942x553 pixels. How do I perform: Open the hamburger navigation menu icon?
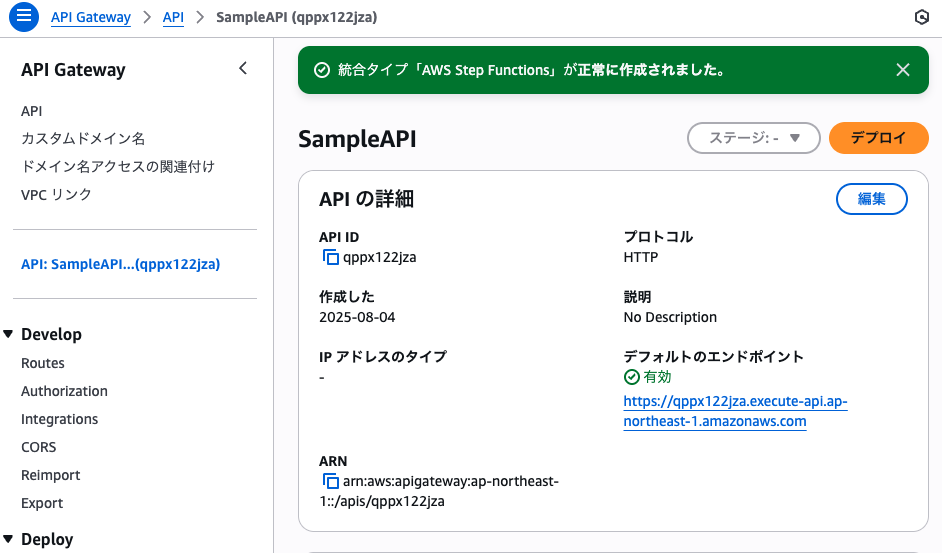(x=24, y=16)
